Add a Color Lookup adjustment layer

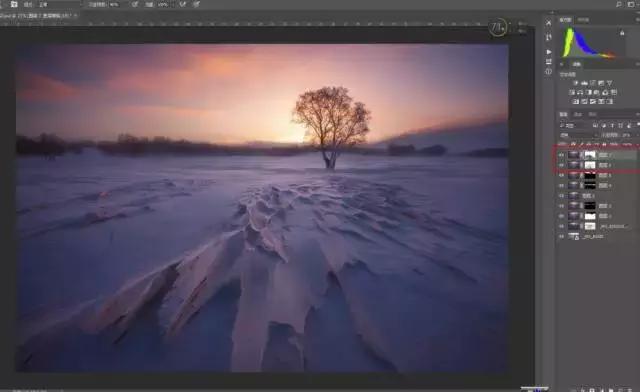click(x=614, y=93)
